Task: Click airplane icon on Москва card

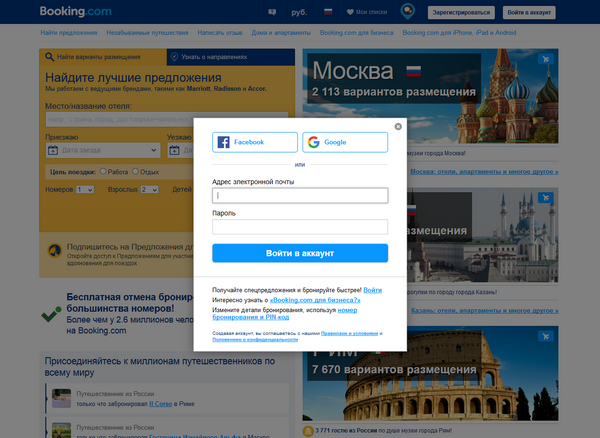Action: [x=546, y=59]
